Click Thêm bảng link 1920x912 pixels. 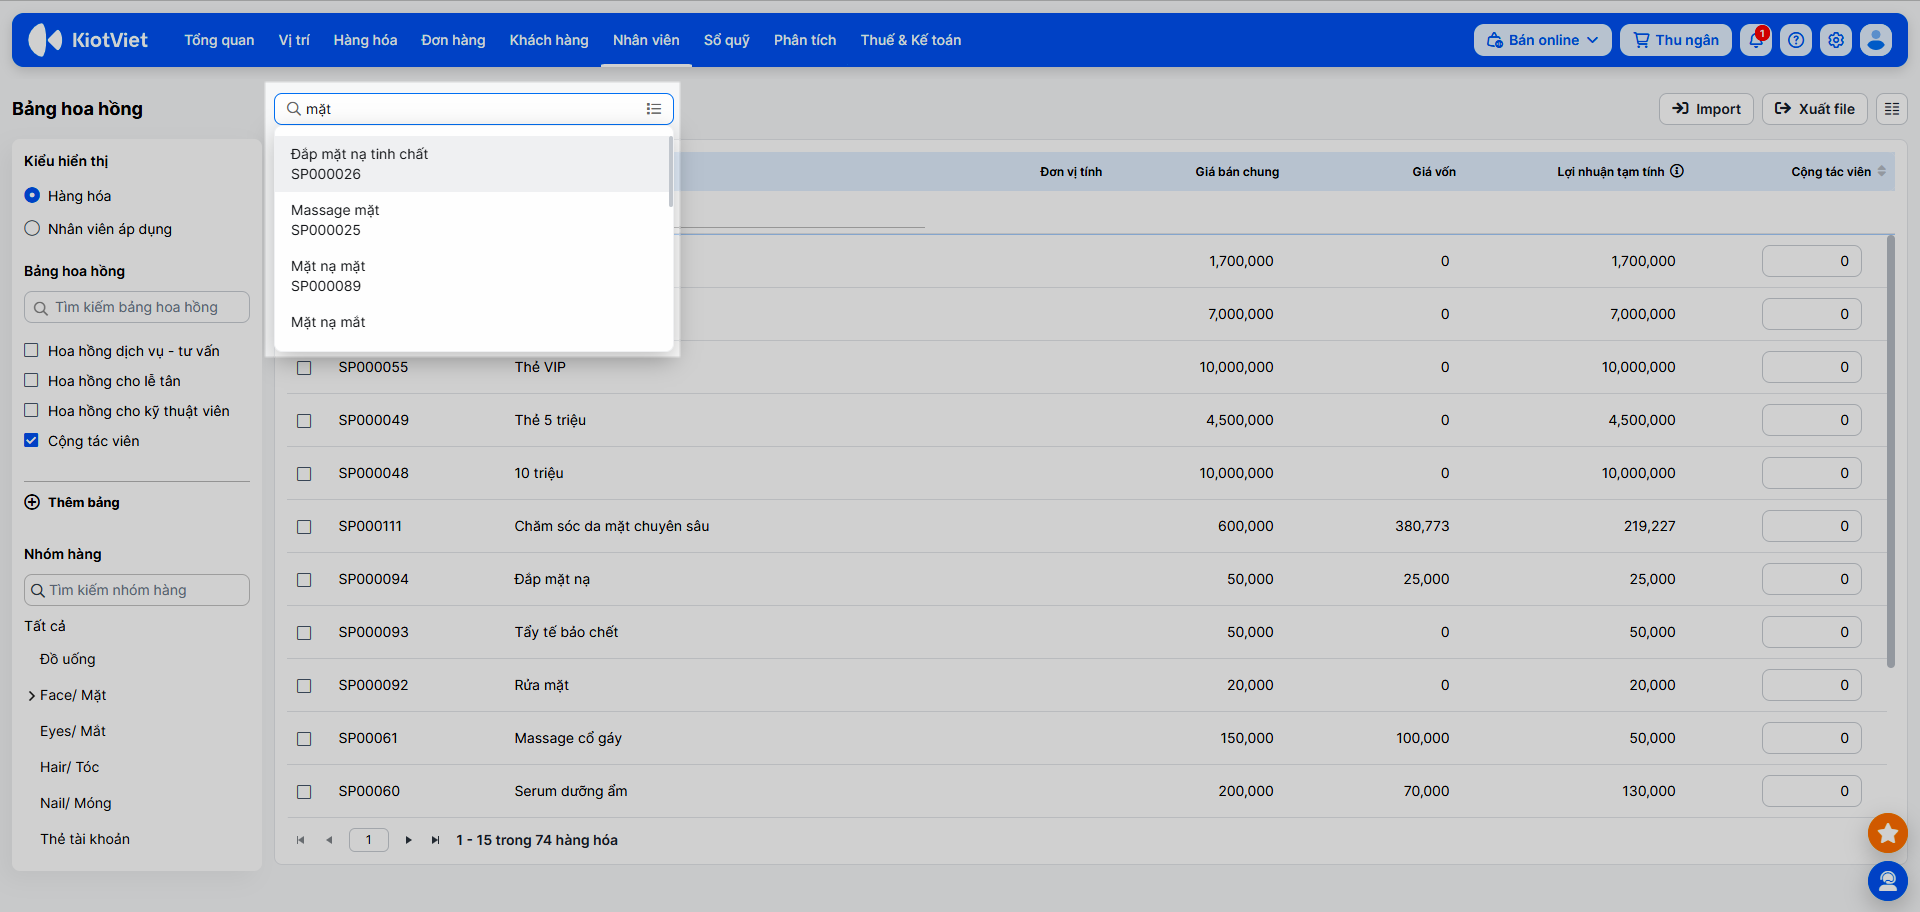[84, 502]
